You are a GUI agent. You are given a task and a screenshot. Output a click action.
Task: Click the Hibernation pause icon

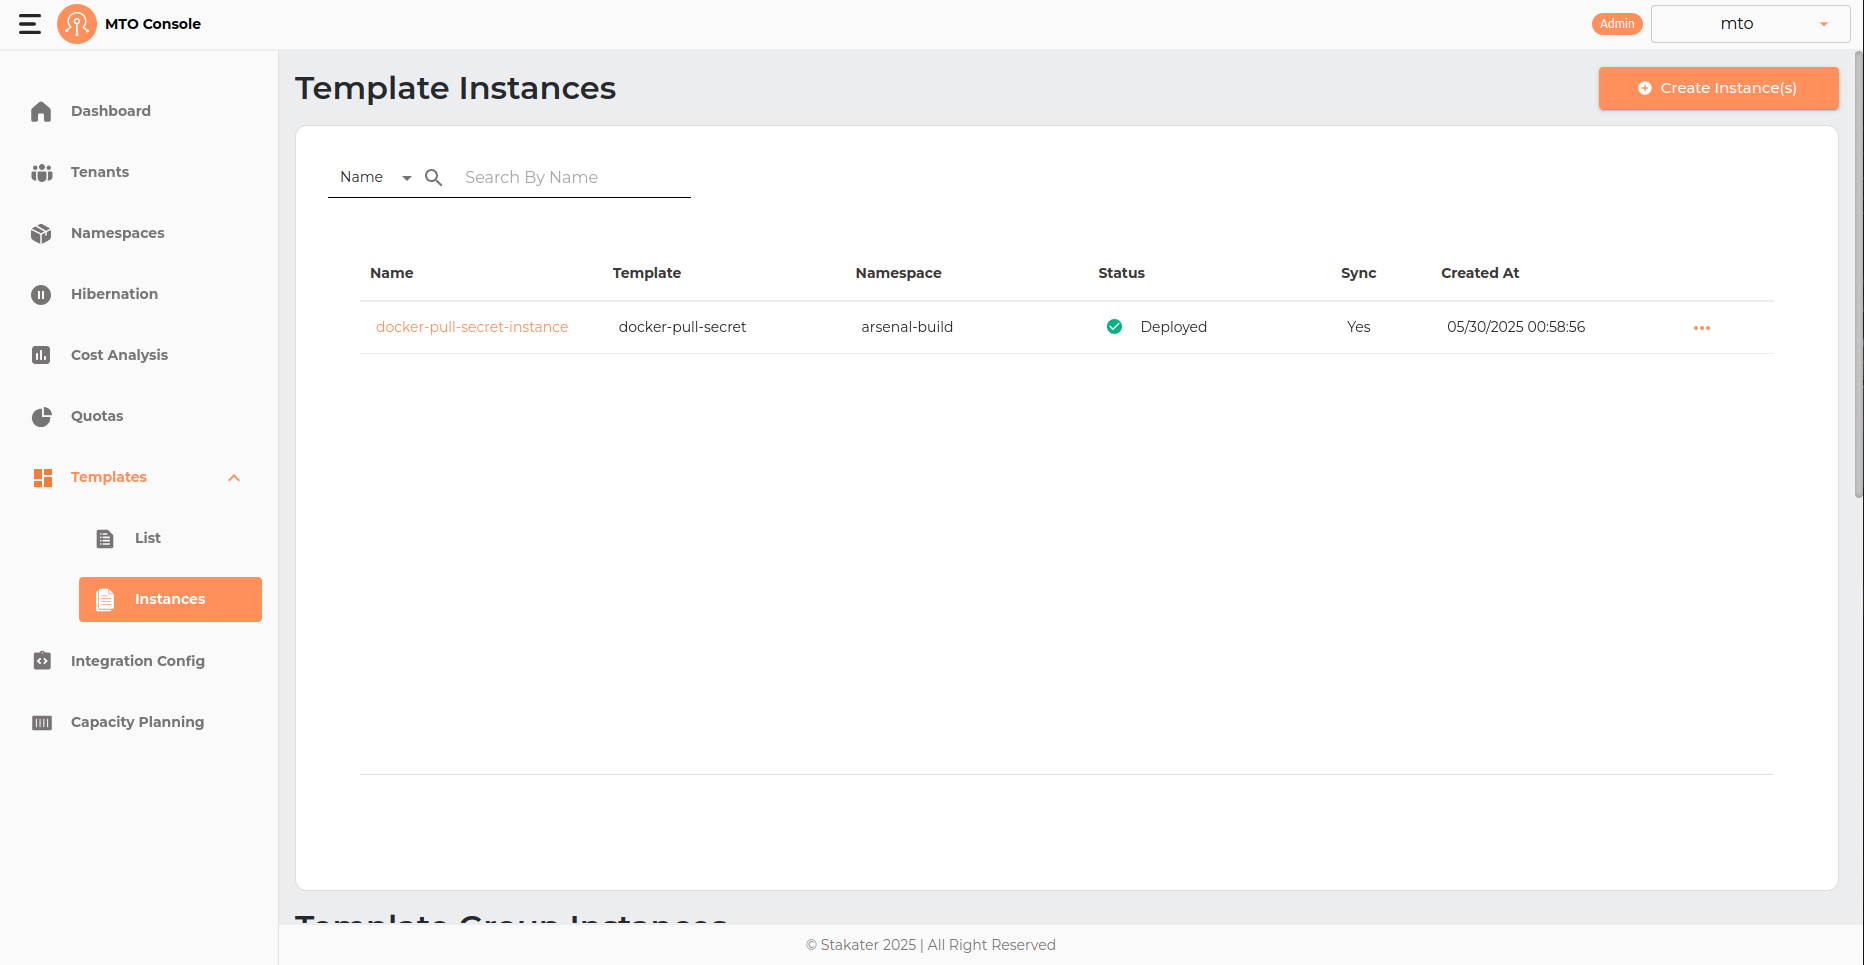click(x=41, y=294)
